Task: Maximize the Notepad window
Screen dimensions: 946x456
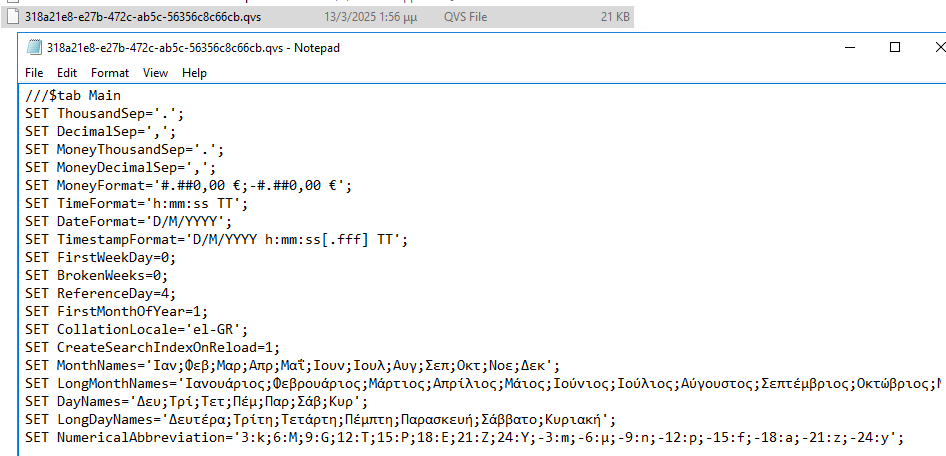Action: (895, 48)
